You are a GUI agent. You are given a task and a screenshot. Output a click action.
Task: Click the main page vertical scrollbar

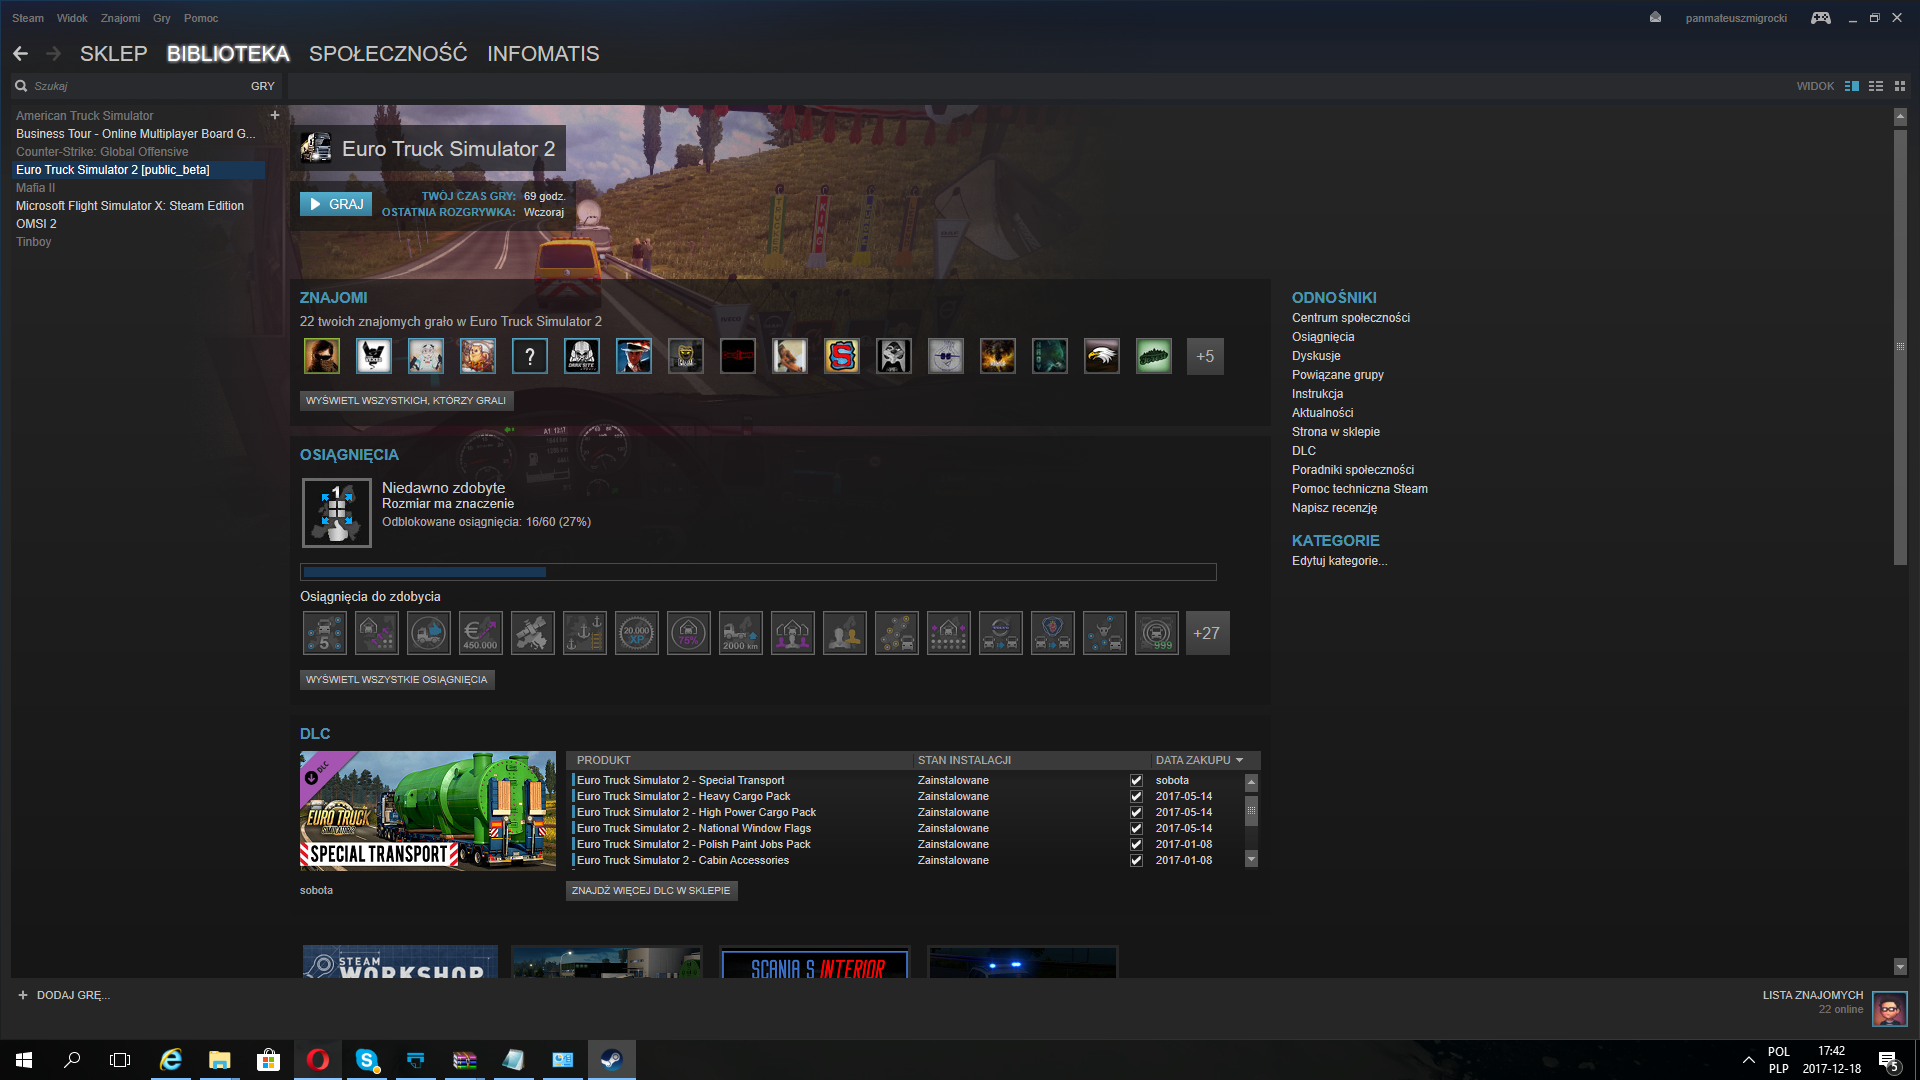(x=1900, y=345)
